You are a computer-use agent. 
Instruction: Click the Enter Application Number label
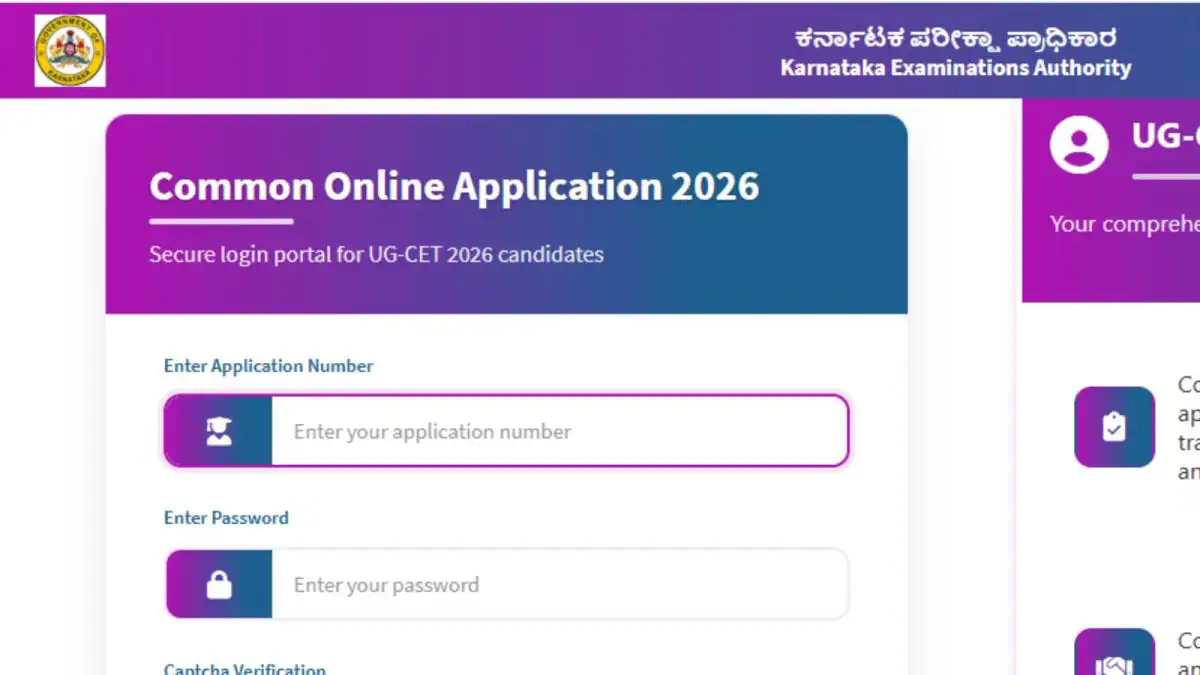tap(268, 365)
